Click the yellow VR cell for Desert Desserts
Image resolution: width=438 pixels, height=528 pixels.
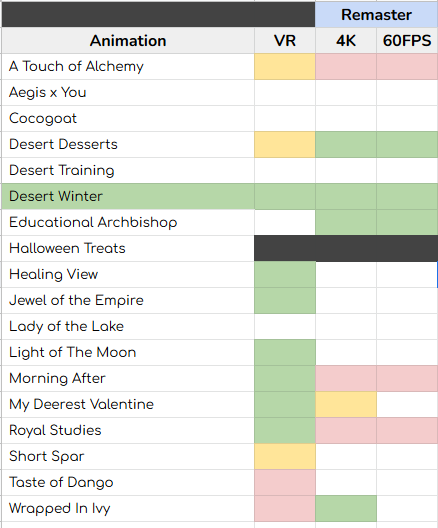click(x=285, y=144)
